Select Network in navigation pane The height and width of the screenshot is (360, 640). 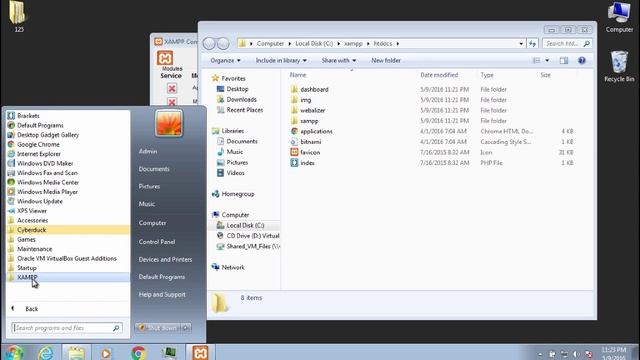tap(233, 267)
